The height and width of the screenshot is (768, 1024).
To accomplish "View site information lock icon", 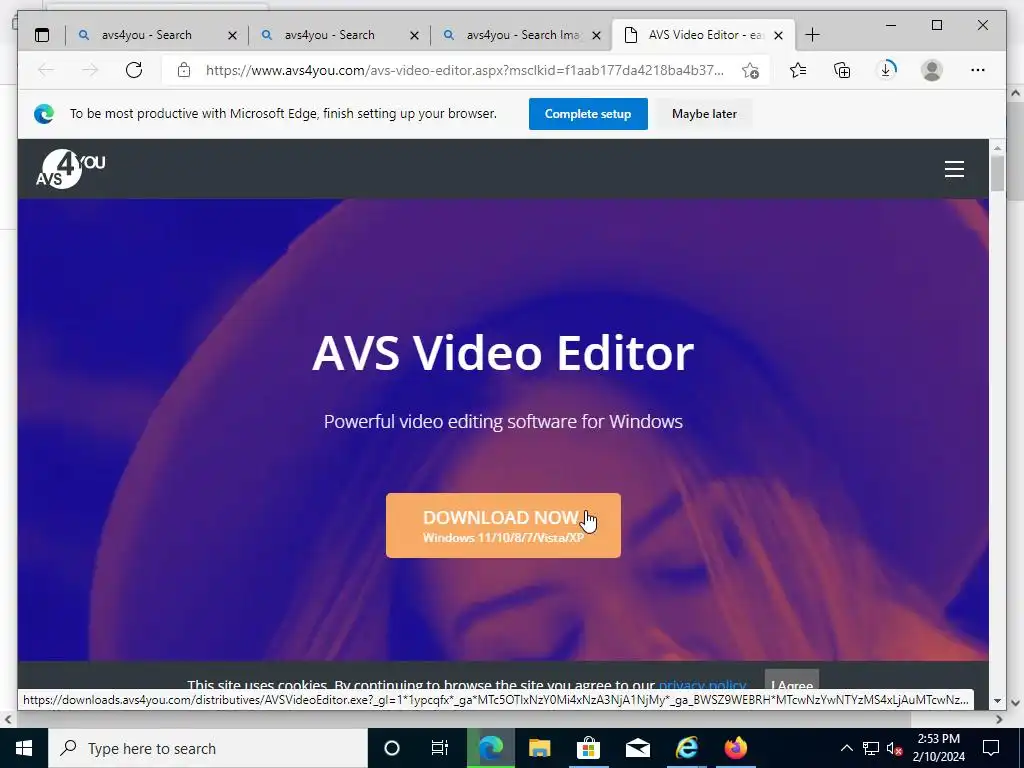I will (x=184, y=70).
